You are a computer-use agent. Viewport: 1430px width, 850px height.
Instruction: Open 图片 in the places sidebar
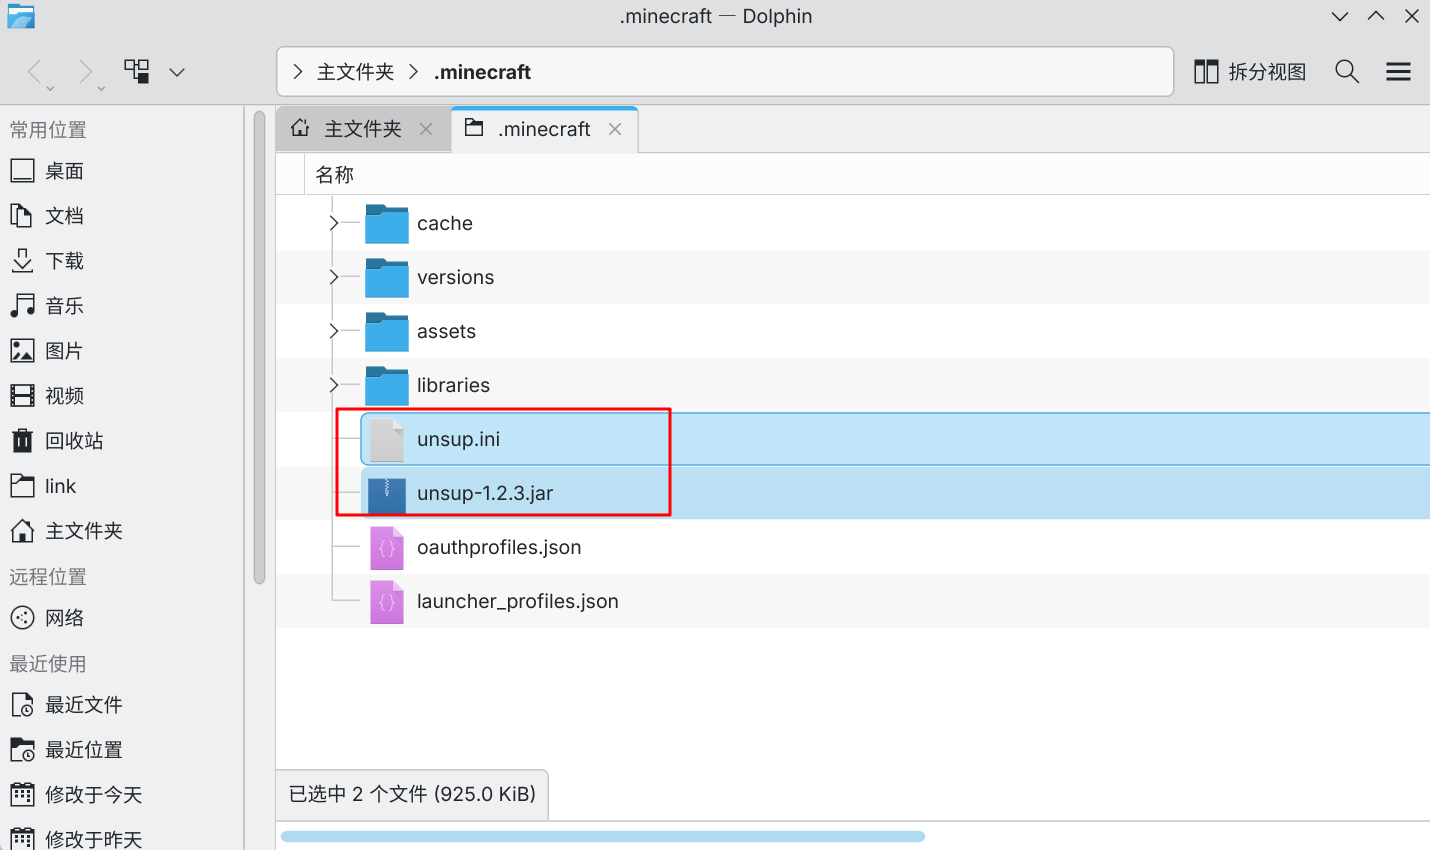pyautogui.click(x=47, y=351)
